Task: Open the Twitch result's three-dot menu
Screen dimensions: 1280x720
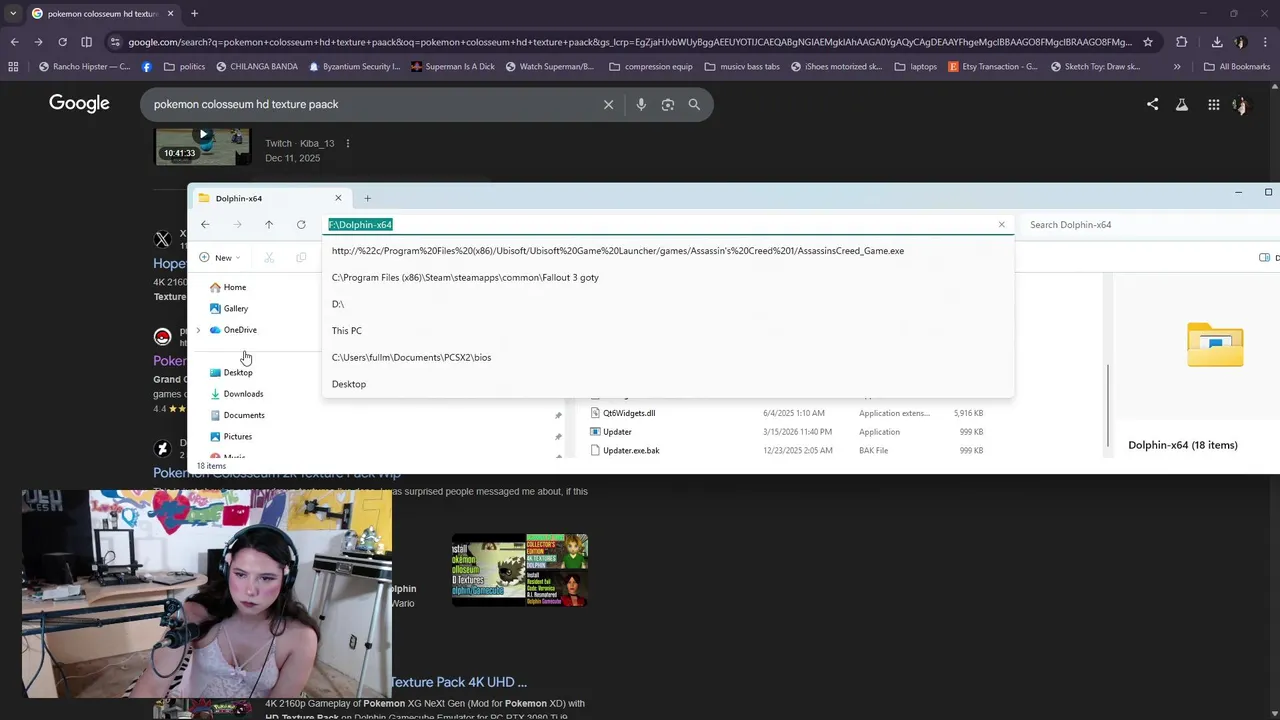Action: pos(348,143)
